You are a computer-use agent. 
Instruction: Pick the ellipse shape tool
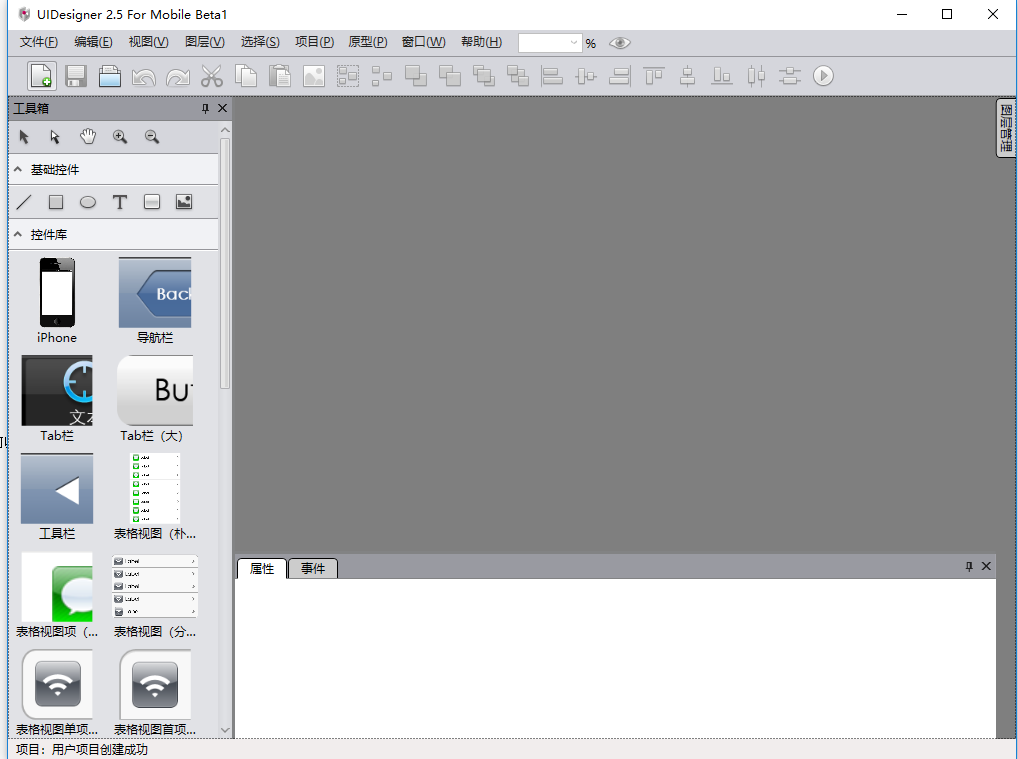pyautogui.click(x=88, y=202)
